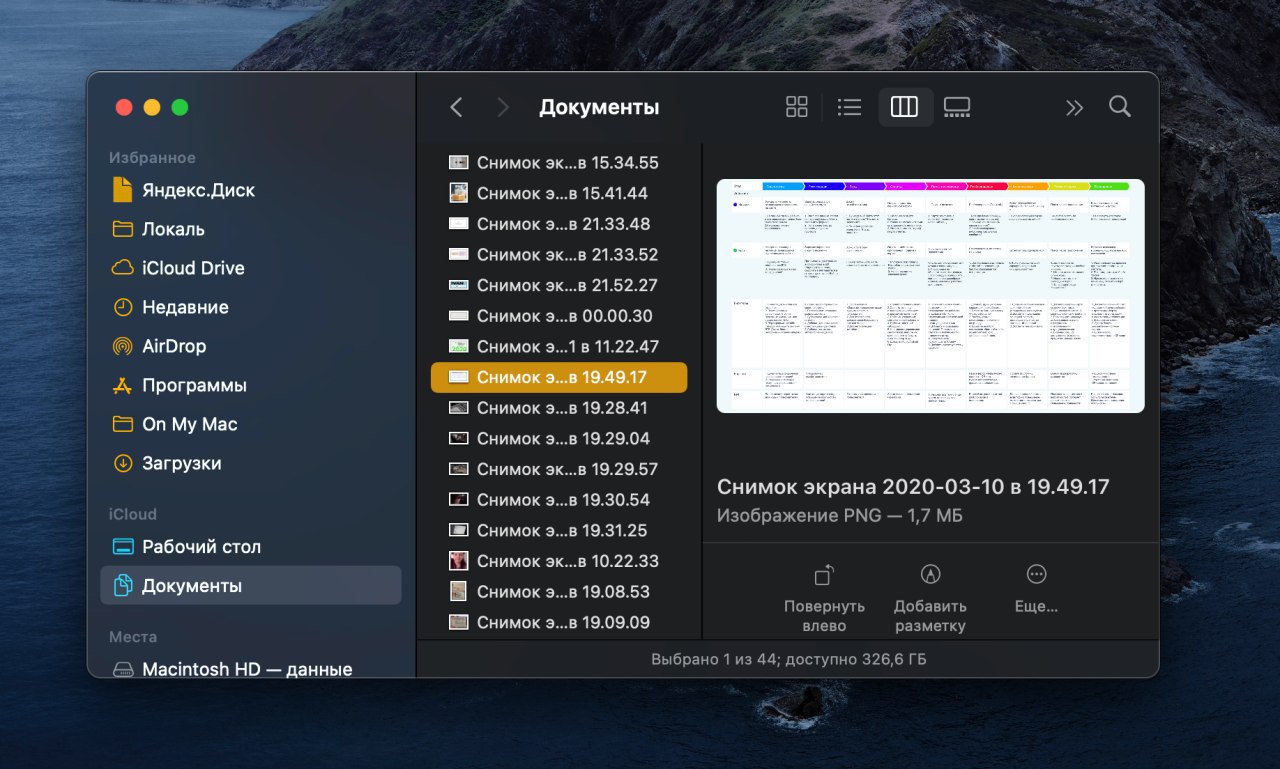The image size is (1280, 769).
Task: Select file Снимок эк...в 15.34.55
Action: [559, 163]
